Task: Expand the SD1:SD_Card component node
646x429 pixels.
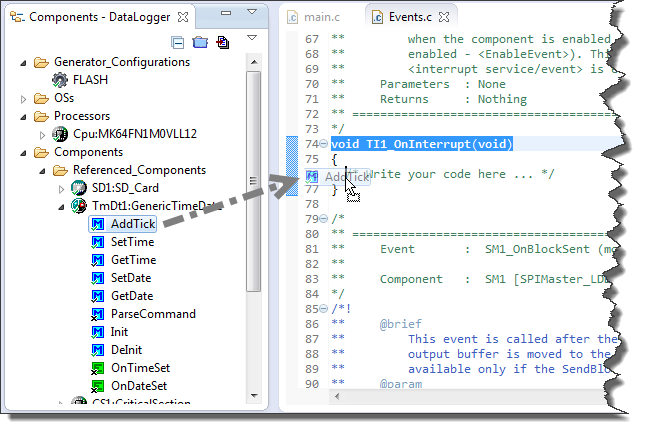Action: [62, 188]
